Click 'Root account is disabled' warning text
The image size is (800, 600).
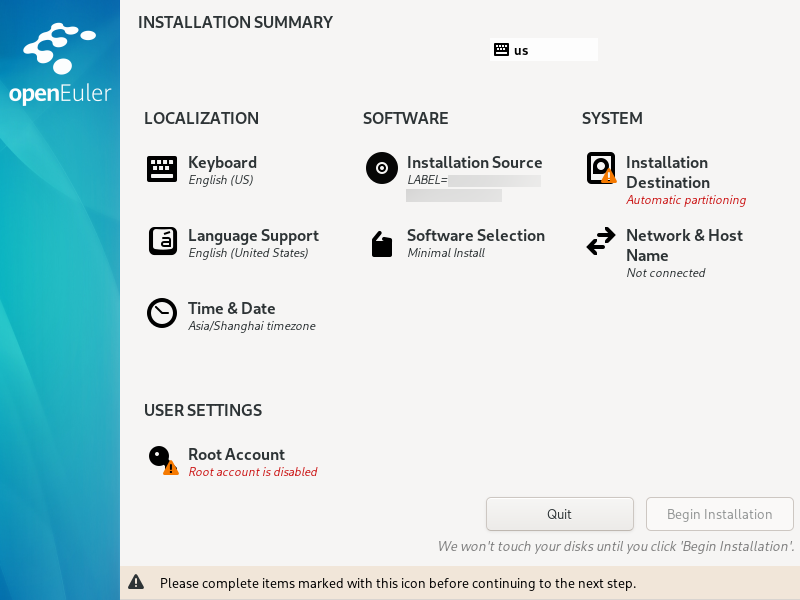click(x=253, y=472)
